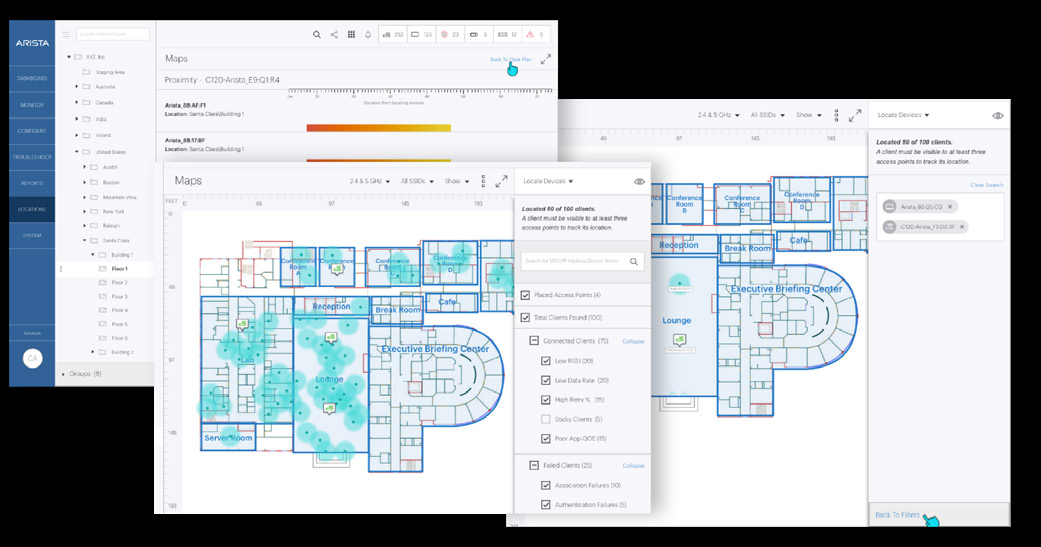Uncheck Poor App QOE (15)
The width and height of the screenshot is (1041, 547).
pyautogui.click(x=546, y=439)
